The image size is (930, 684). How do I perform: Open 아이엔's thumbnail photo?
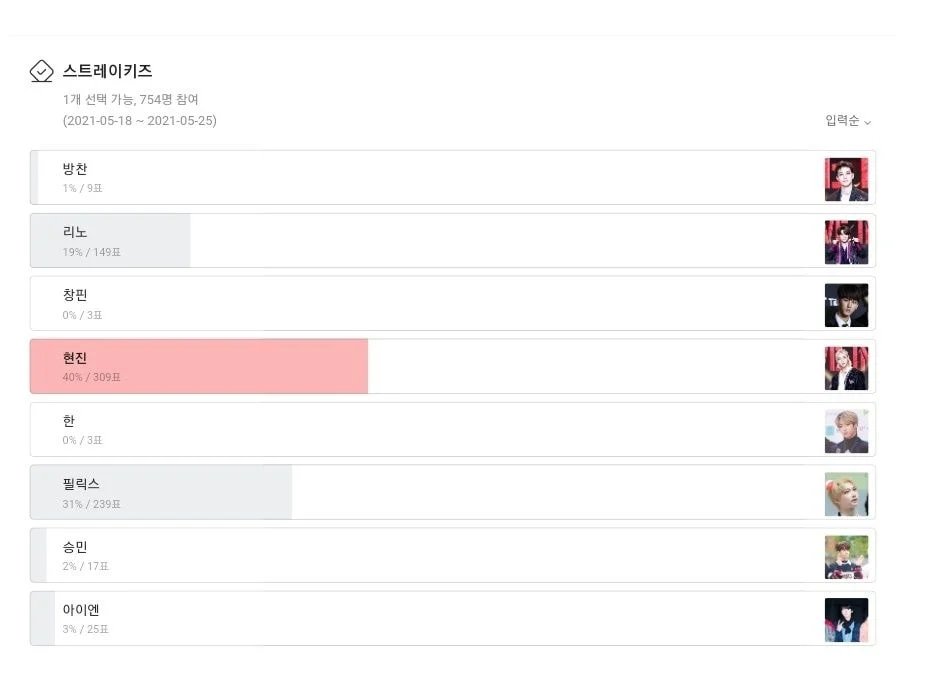point(846,620)
